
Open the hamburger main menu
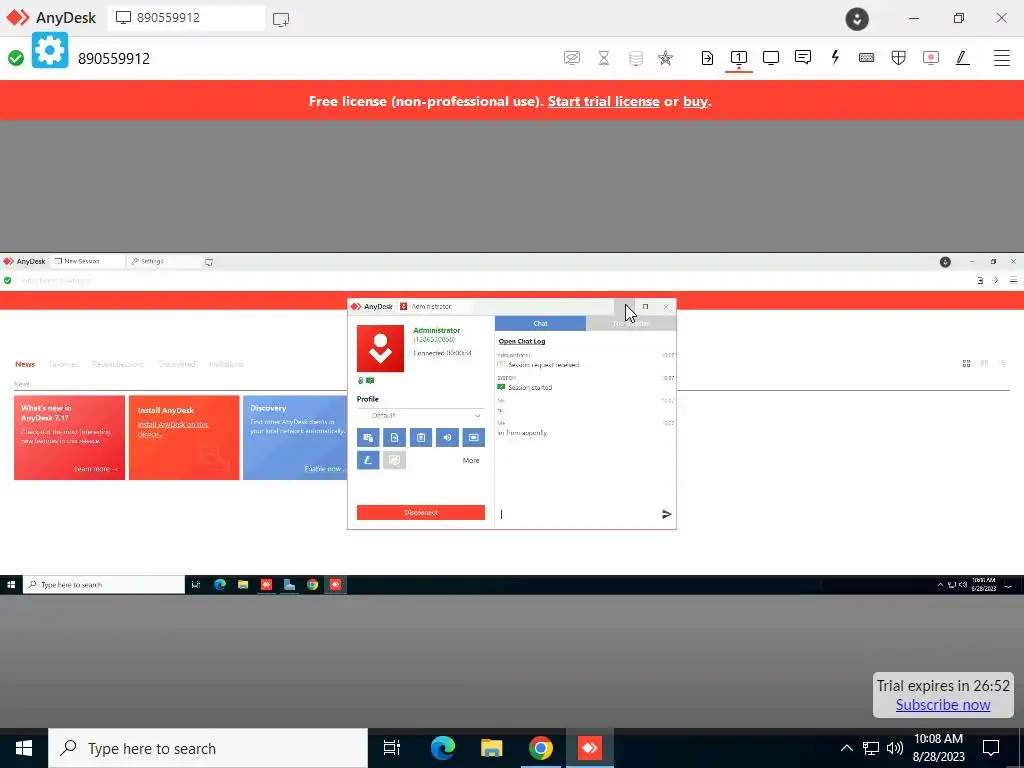tap(1002, 58)
